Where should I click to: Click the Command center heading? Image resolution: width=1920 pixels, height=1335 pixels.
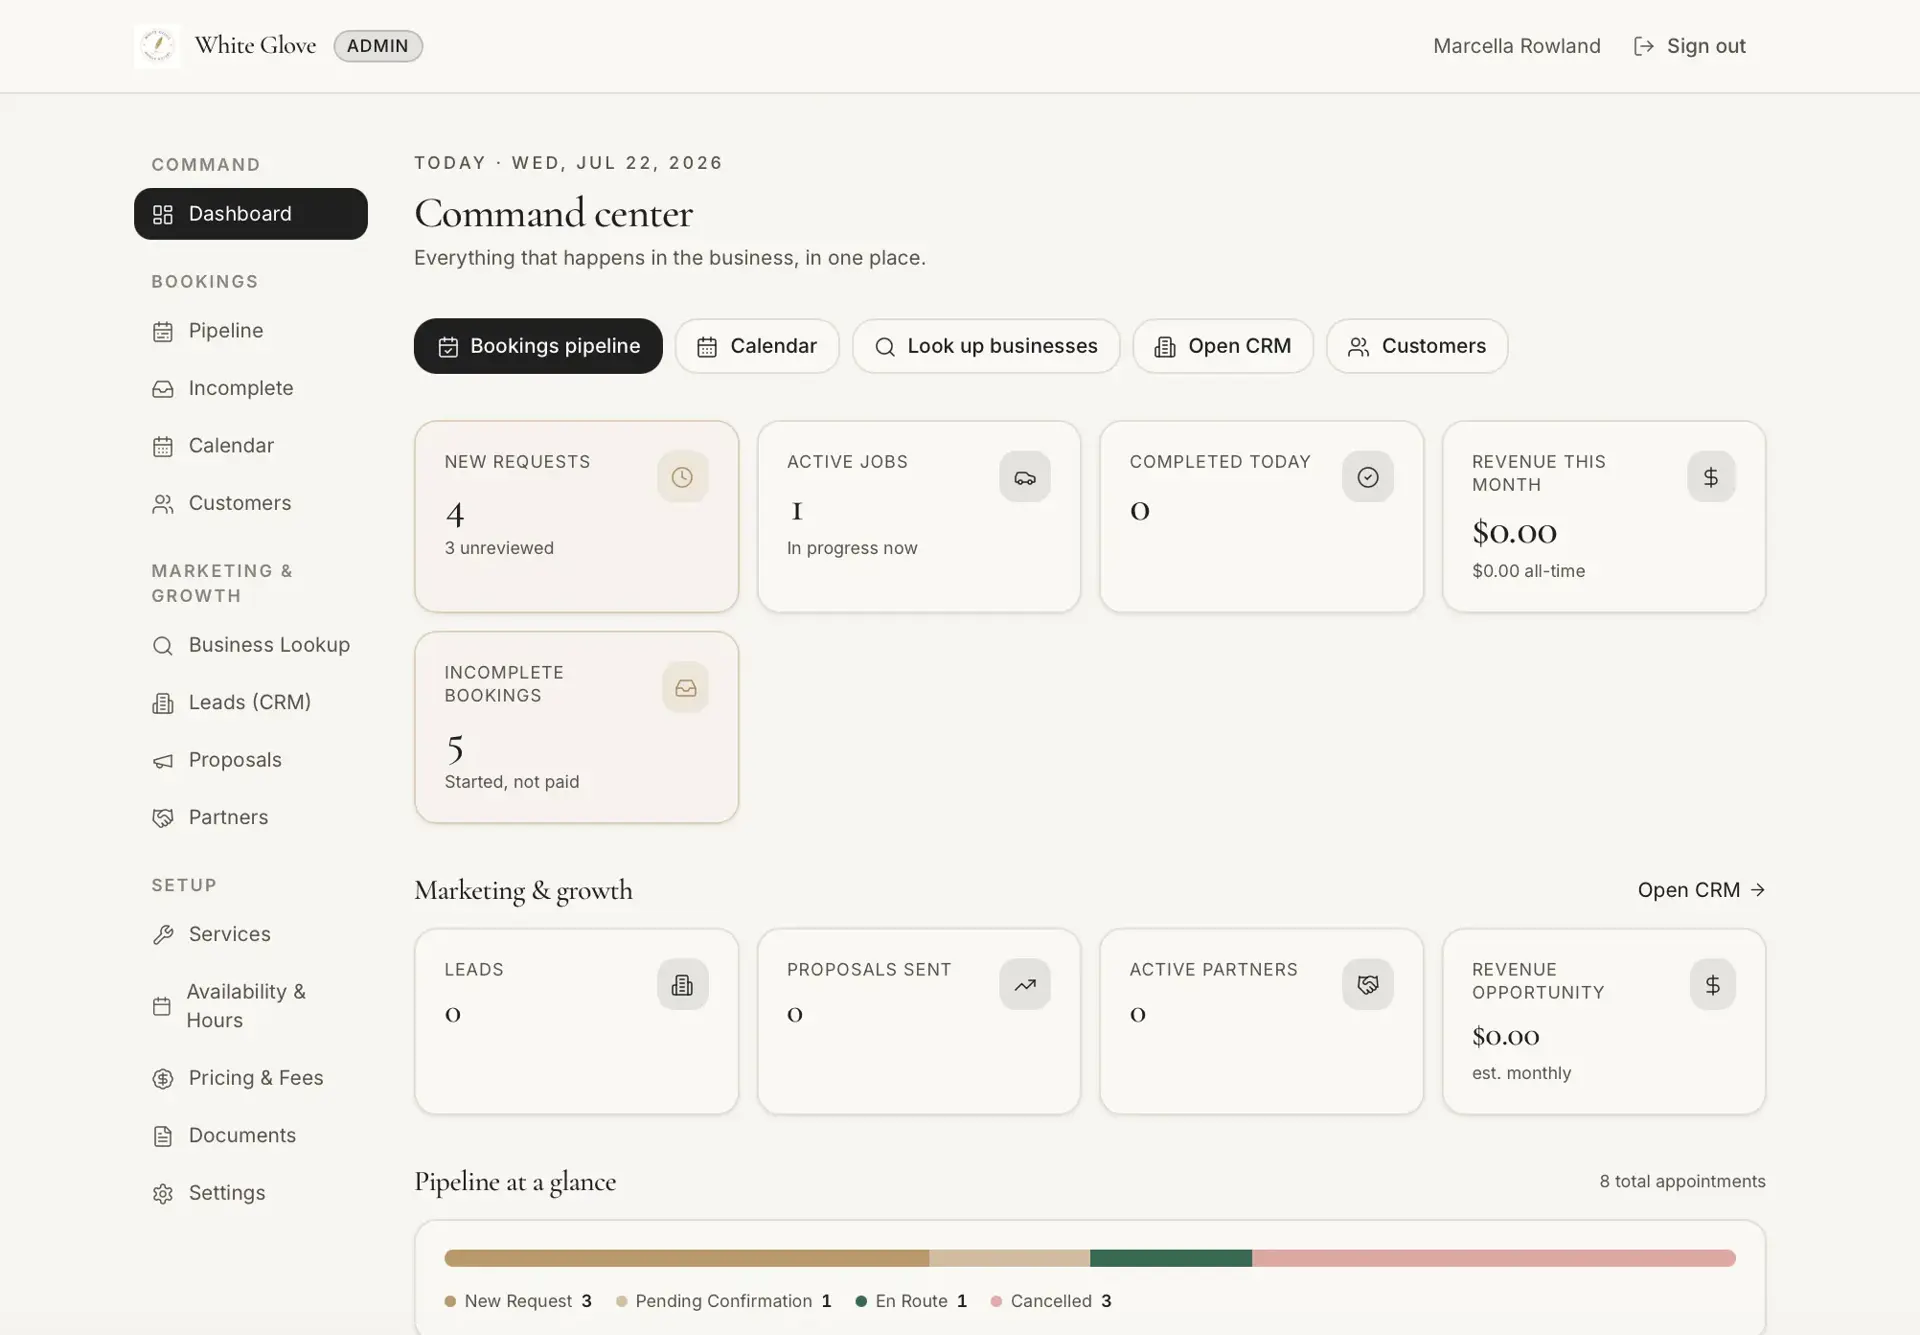pyautogui.click(x=553, y=214)
